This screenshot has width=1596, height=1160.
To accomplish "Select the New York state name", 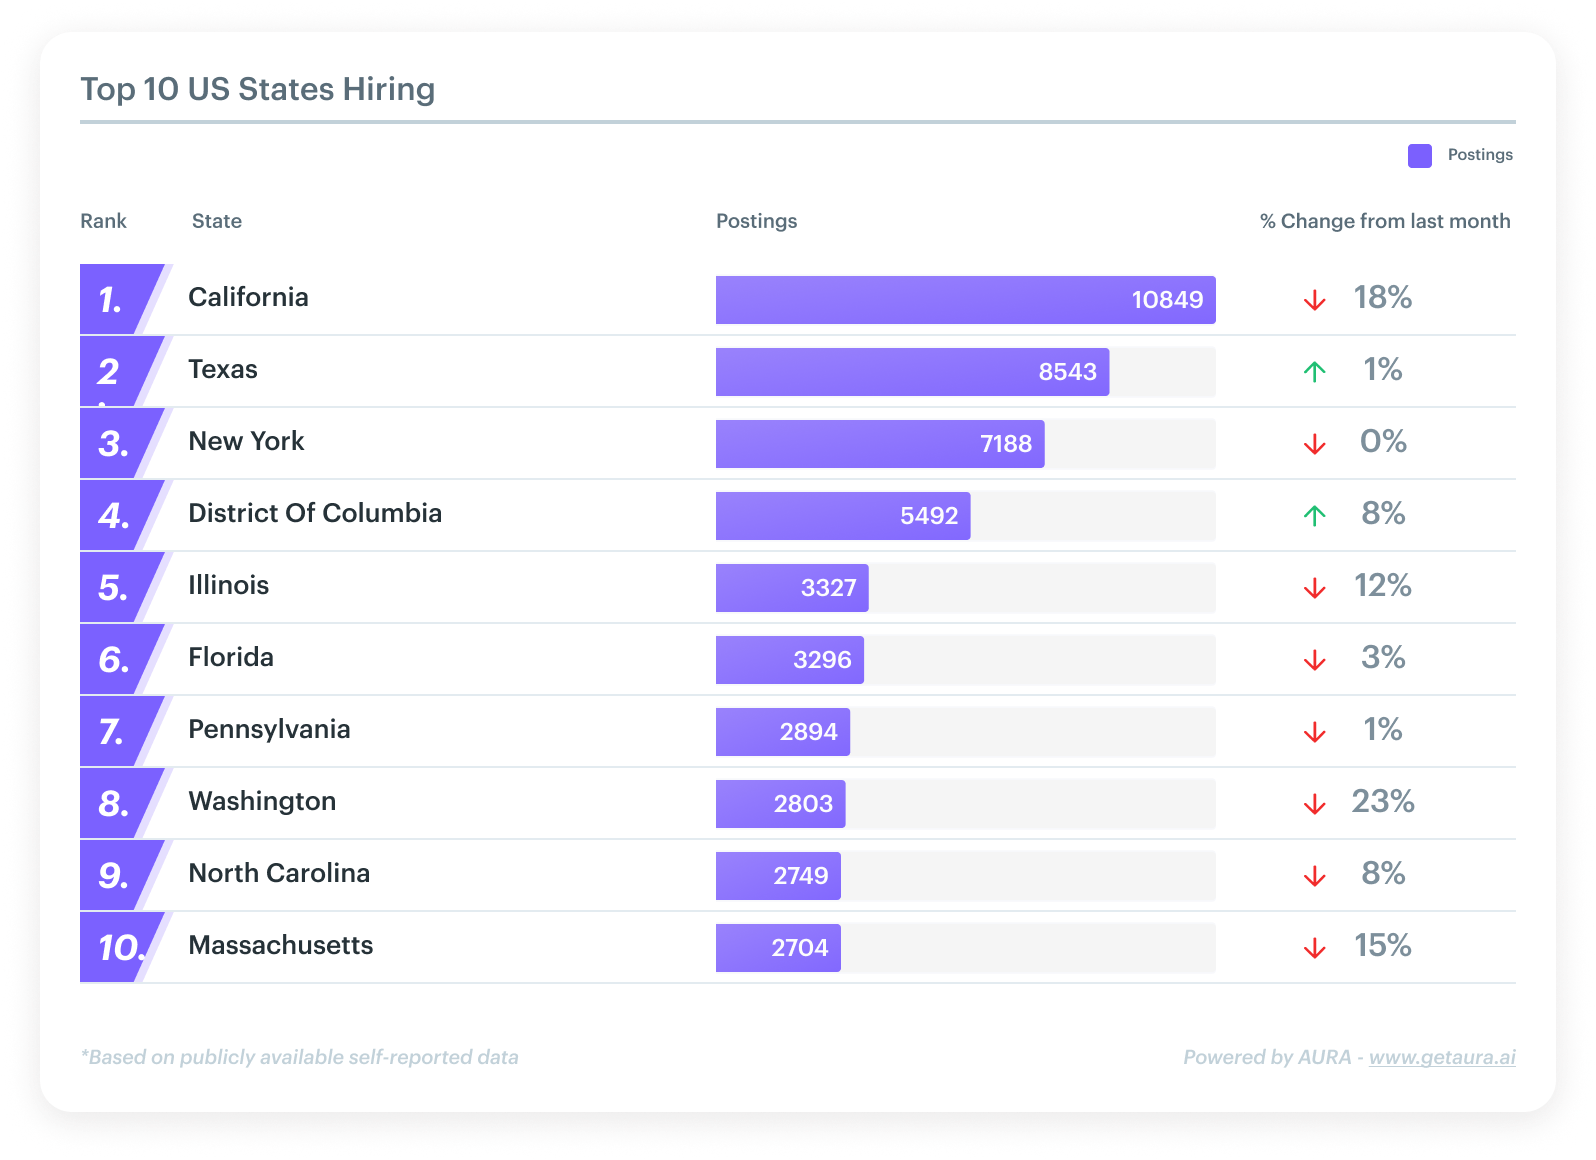I will (246, 441).
